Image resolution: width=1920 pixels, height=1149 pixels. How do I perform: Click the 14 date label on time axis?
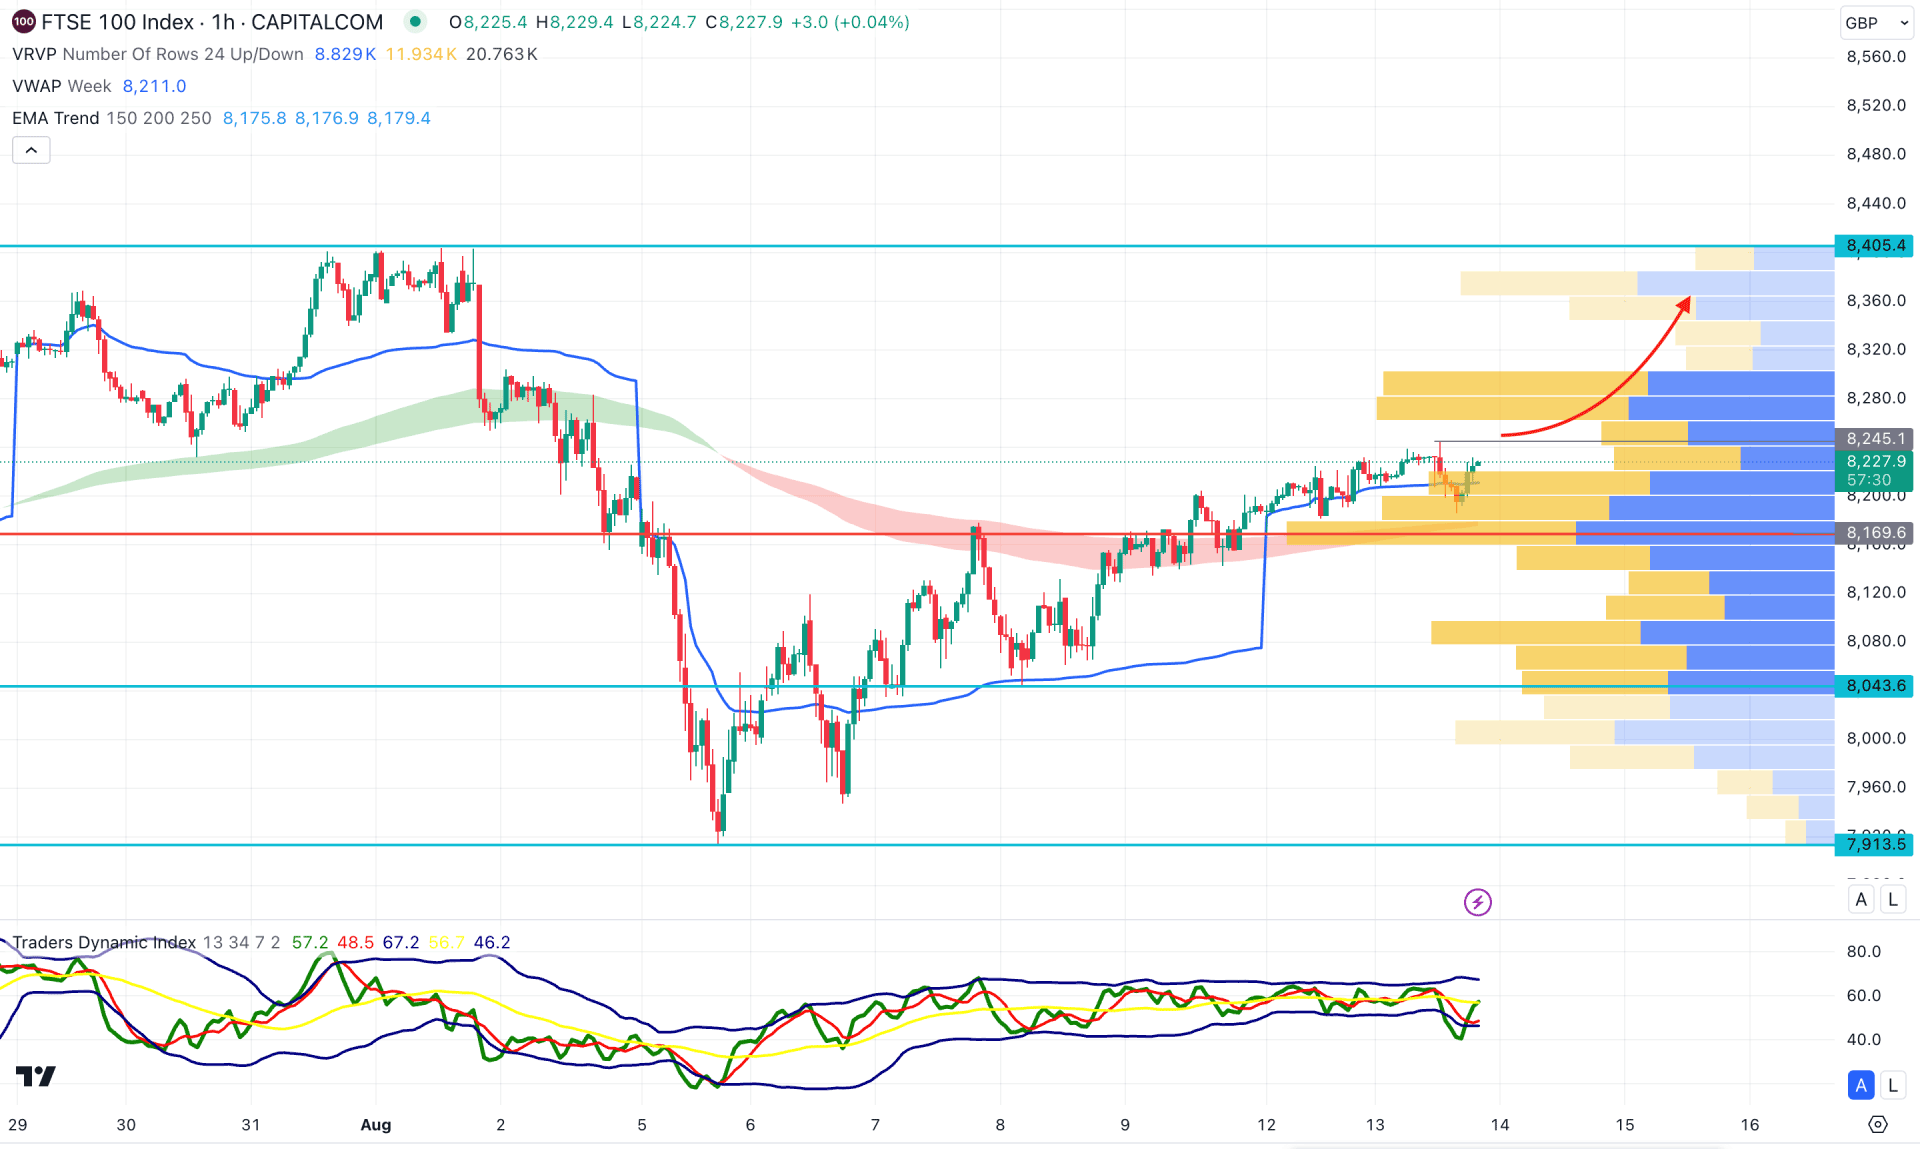pyautogui.click(x=1500, y=1125)
